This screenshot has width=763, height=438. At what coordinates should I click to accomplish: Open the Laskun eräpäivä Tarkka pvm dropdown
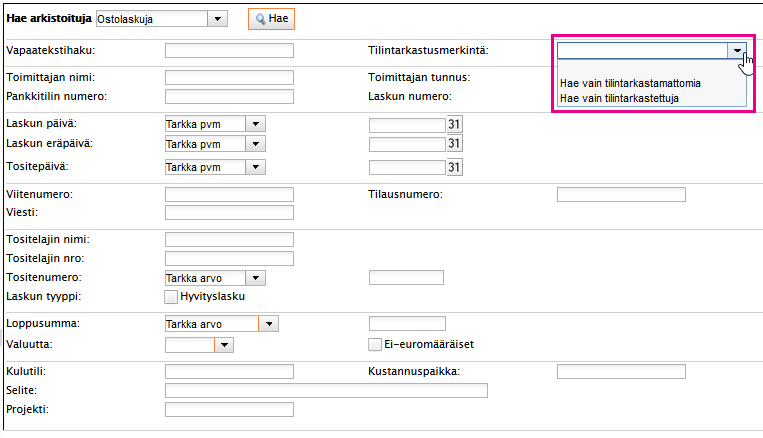tap(255, 144)
